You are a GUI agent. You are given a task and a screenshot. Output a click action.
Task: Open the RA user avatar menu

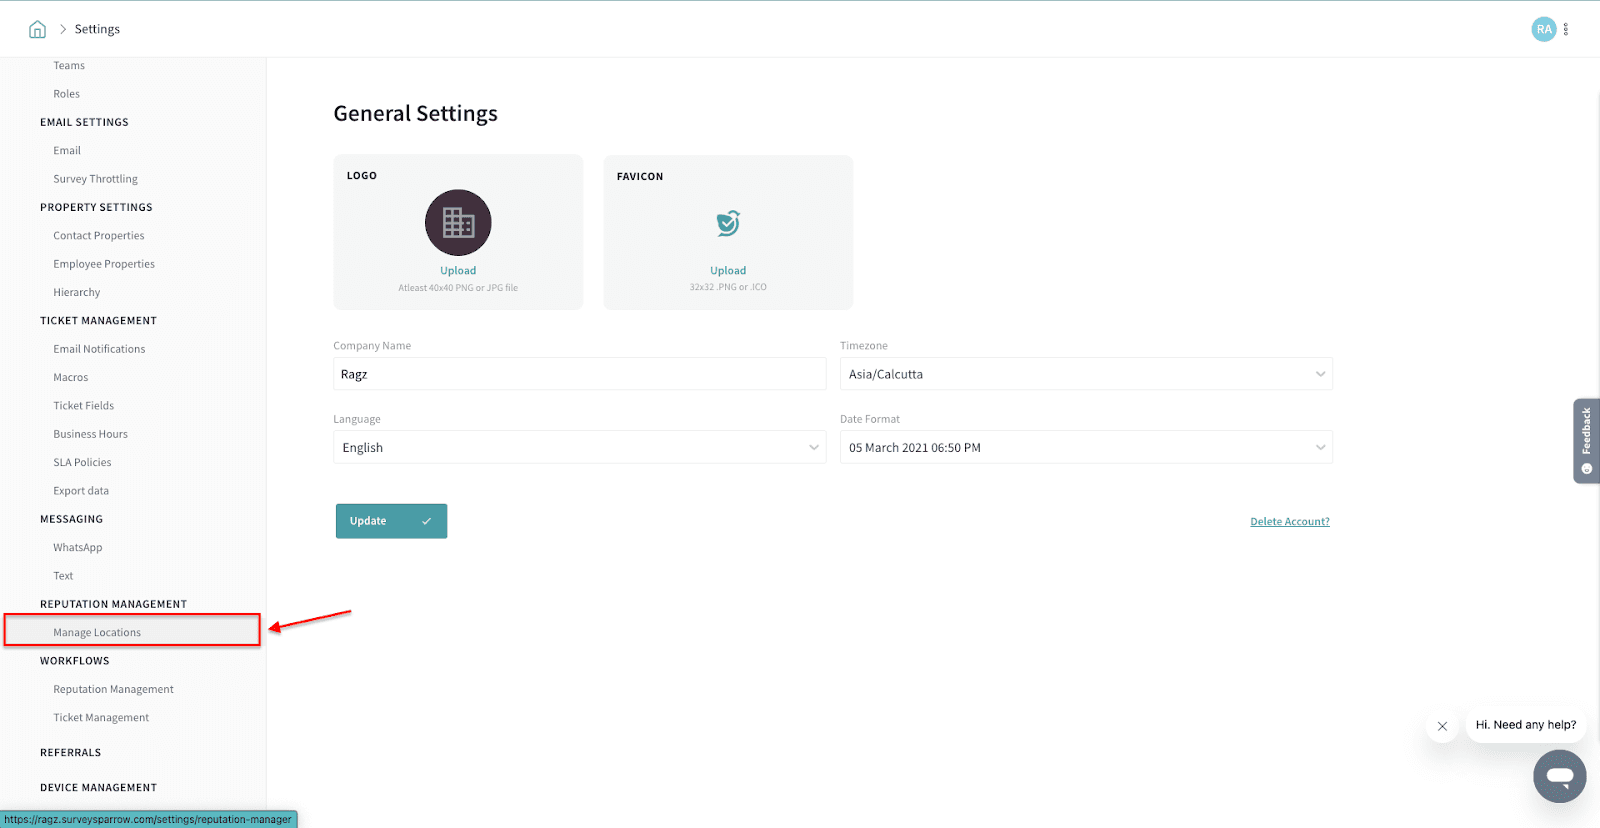coord(1543,29)
